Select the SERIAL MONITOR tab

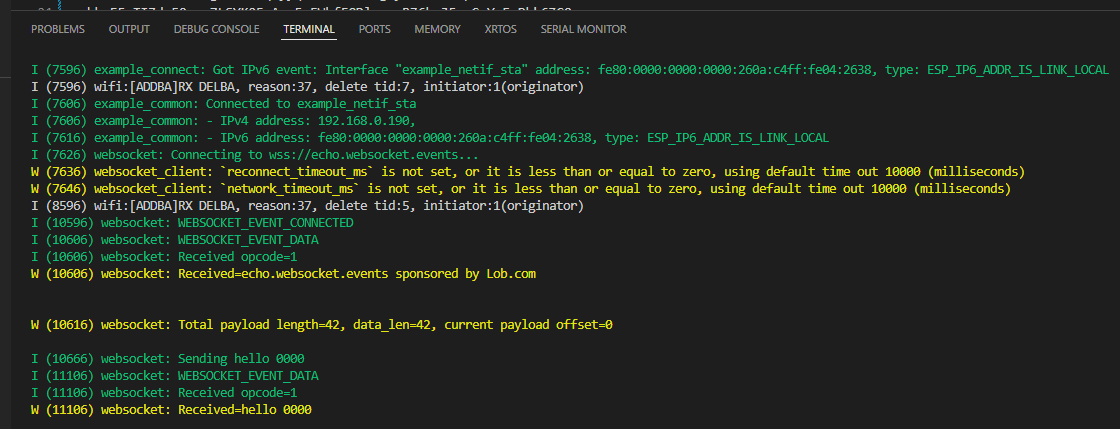(x=584, y=29)
